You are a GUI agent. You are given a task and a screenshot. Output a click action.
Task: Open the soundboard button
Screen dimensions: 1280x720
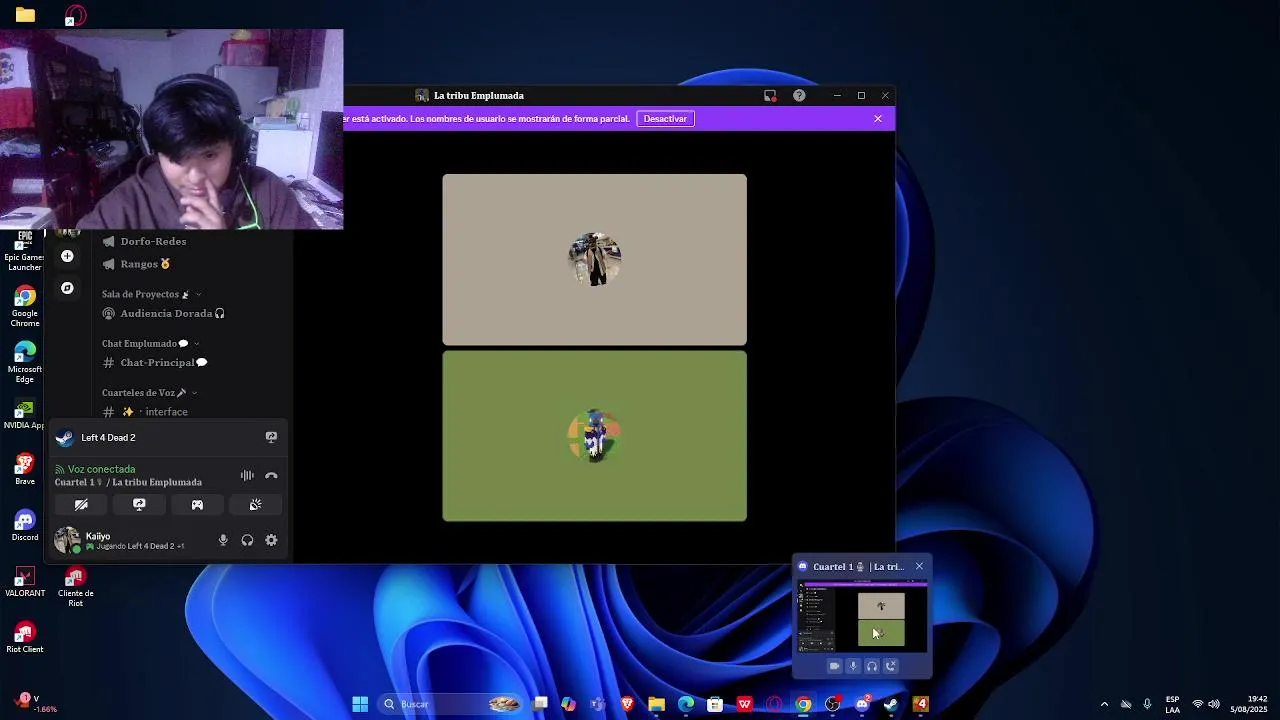[255, 505]
